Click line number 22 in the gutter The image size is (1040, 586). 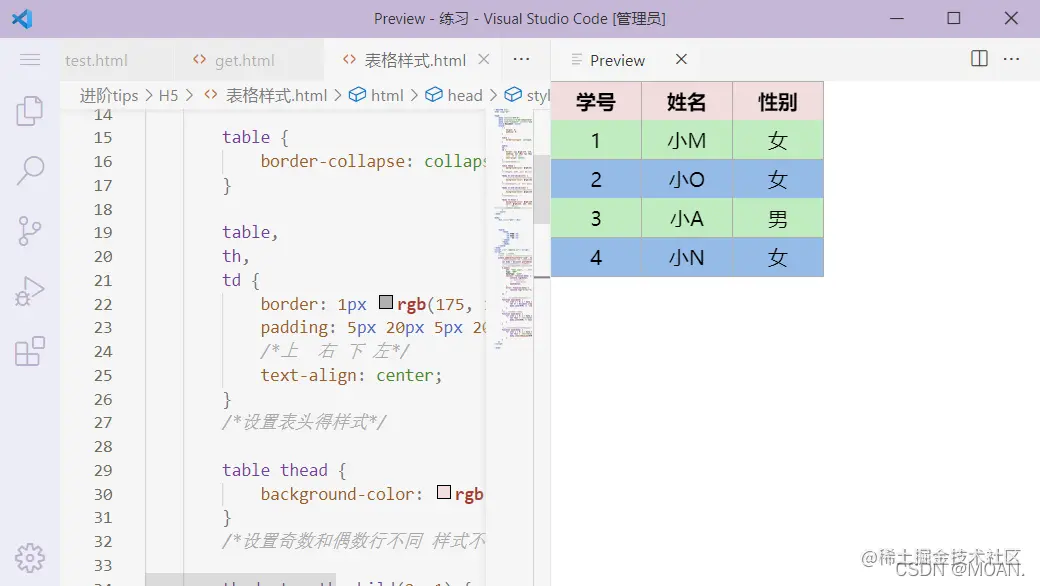[103, 304]
